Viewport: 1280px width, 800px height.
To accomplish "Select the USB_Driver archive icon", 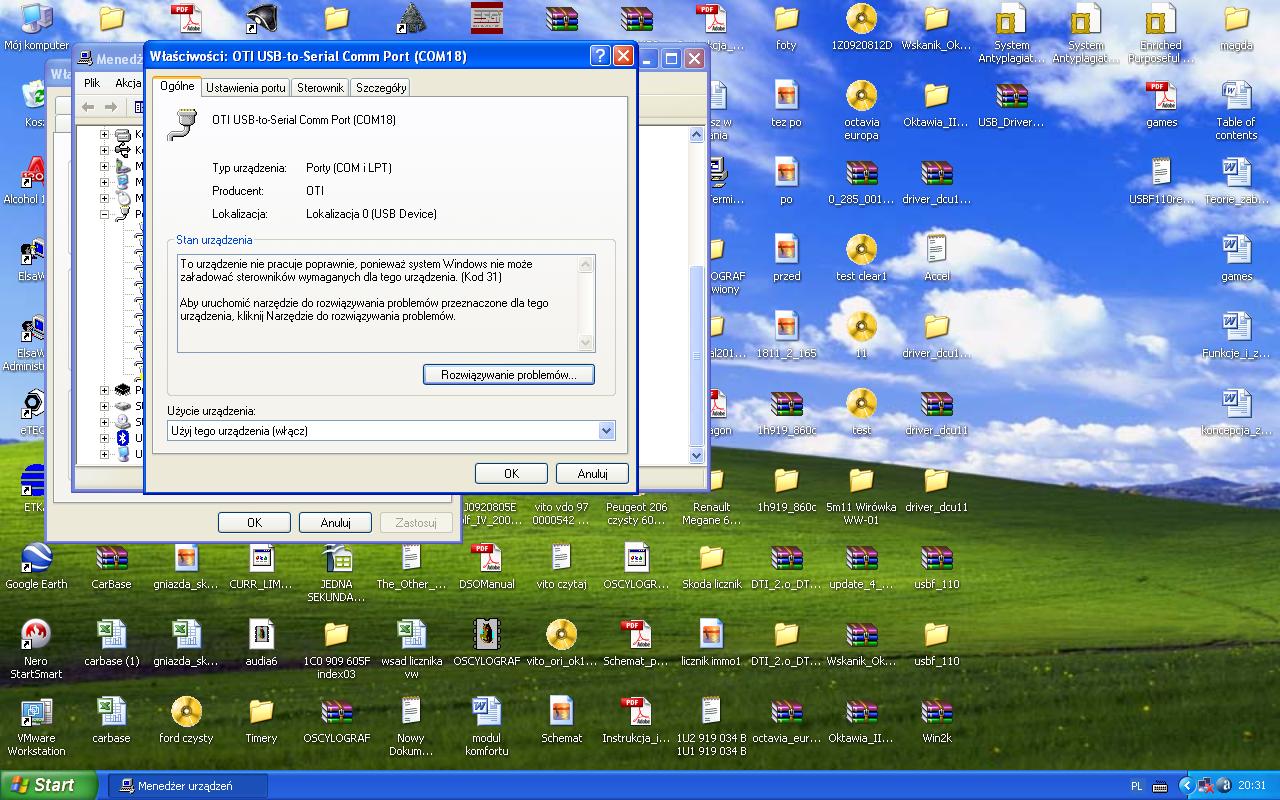I will pyautogui.click(x=1011, y=104).
